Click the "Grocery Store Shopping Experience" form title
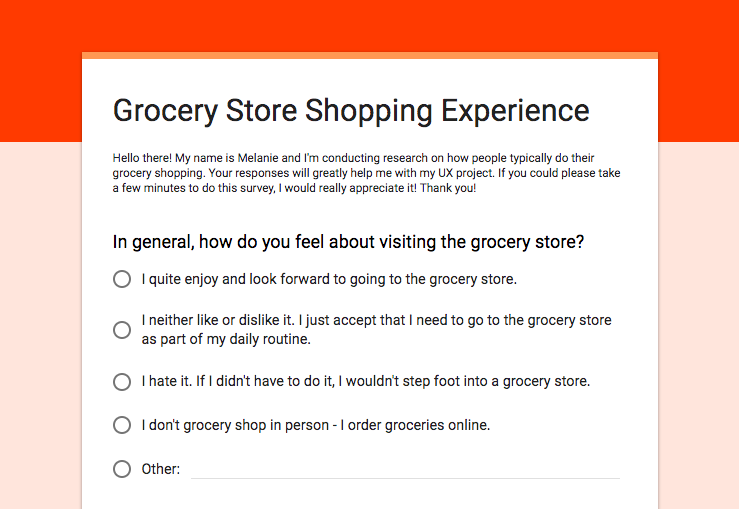 coord(351,111)
